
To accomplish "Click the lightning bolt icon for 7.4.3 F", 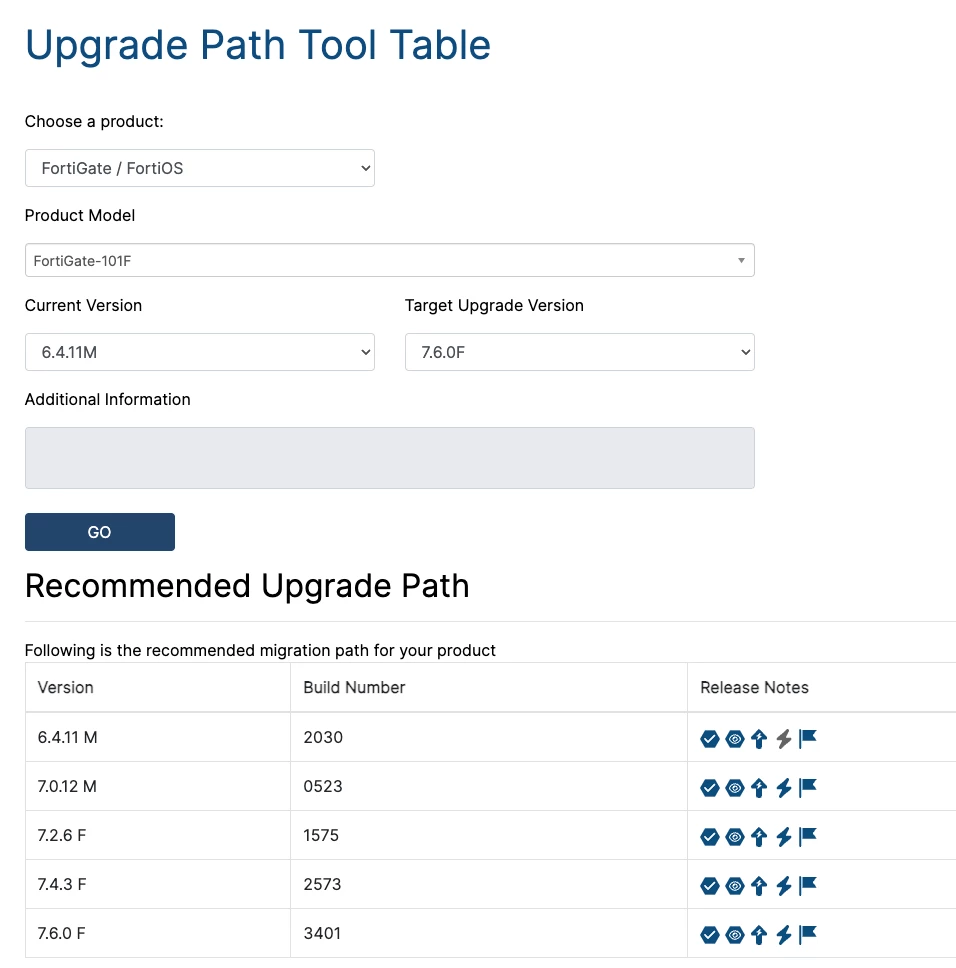I will [x=784, y=886].
